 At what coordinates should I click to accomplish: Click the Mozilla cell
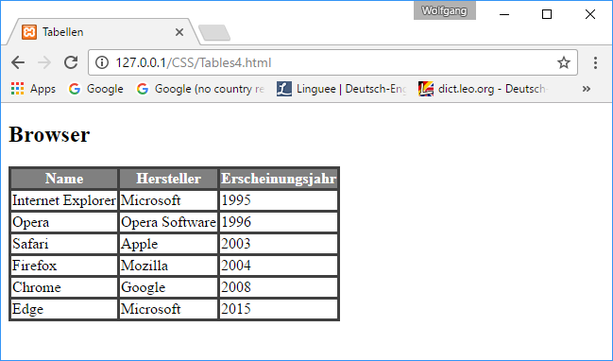tap(168, 266)
